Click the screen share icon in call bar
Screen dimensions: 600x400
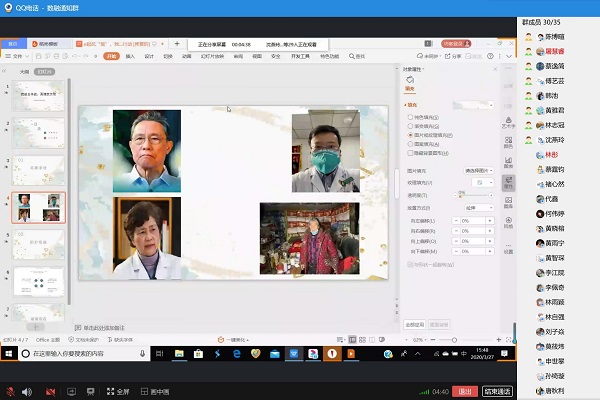tap(72, 392)
